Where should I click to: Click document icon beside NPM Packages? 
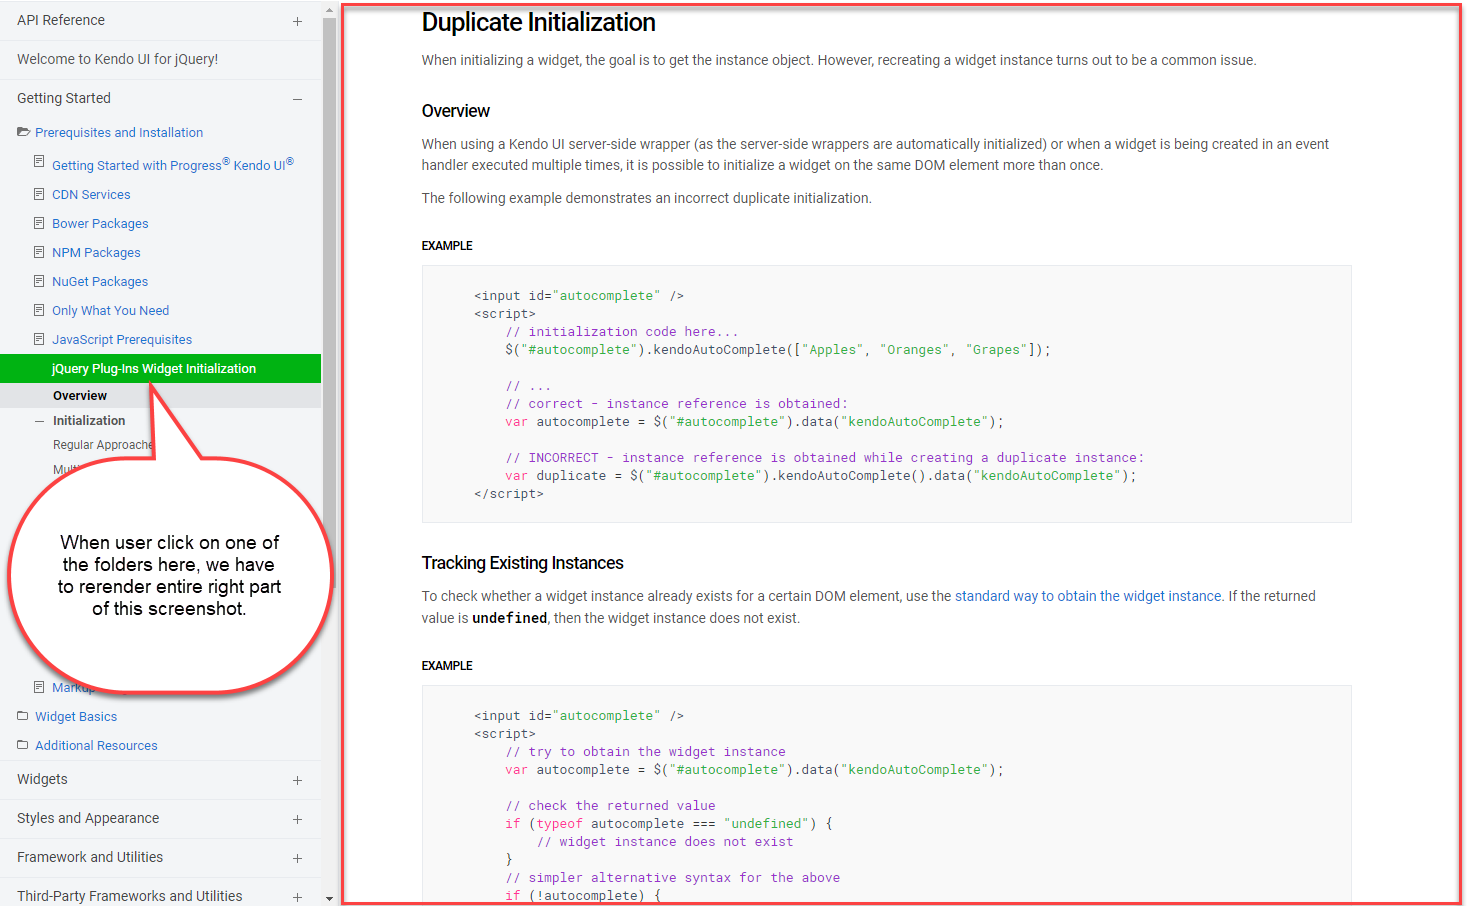click(x=39, y=251)
